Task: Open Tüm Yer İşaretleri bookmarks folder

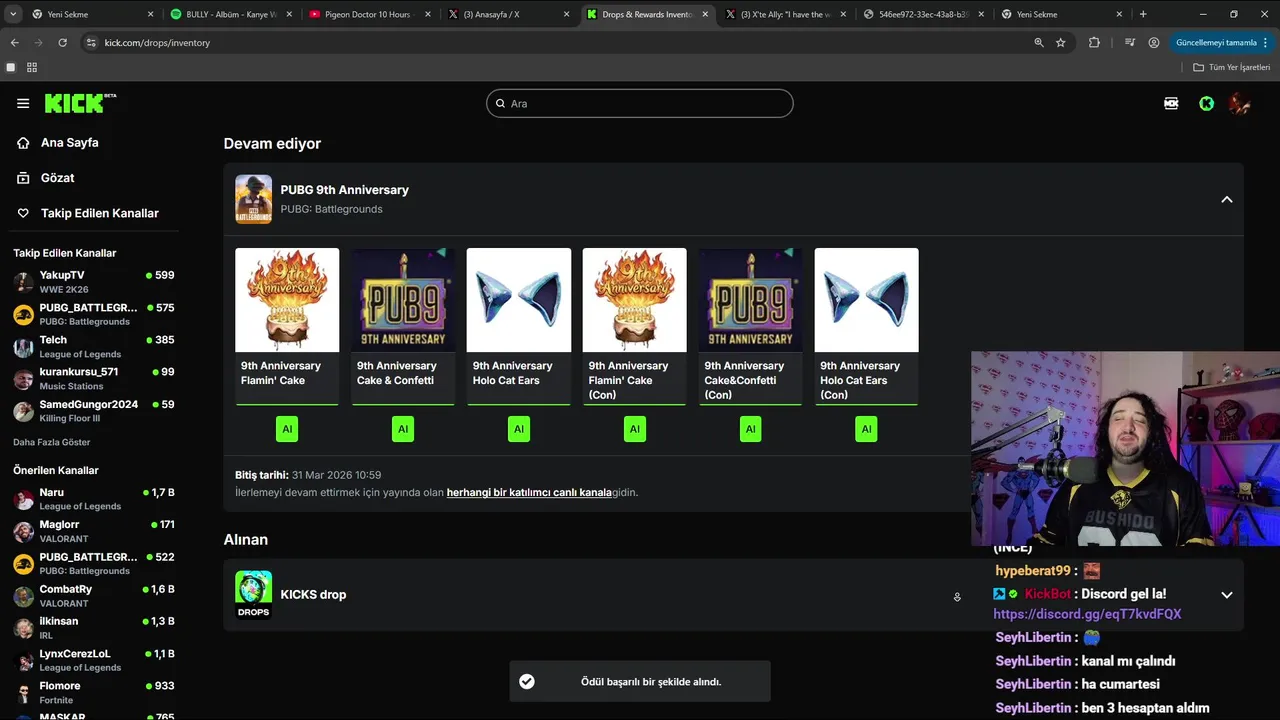Action: click(1232, 67)
